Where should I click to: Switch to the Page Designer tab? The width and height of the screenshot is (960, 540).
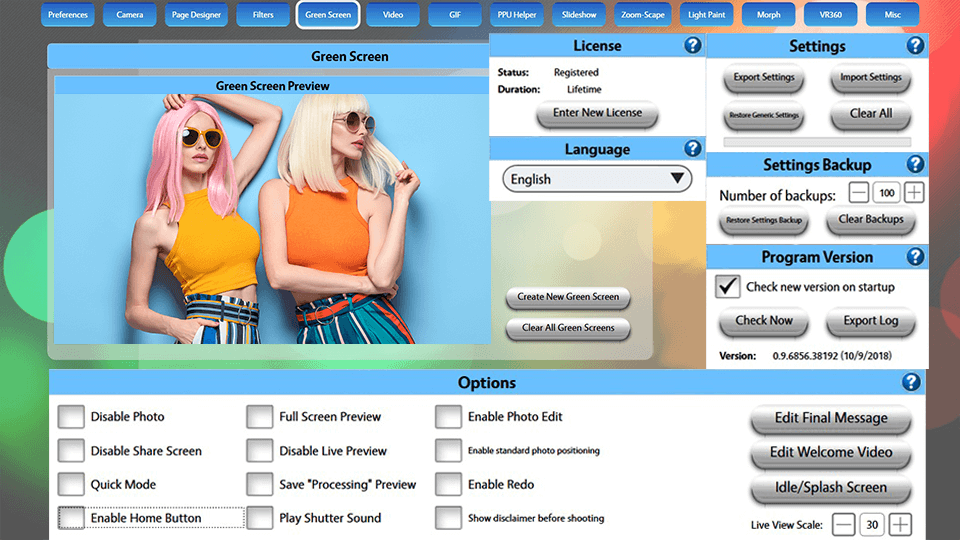point(195,15)
